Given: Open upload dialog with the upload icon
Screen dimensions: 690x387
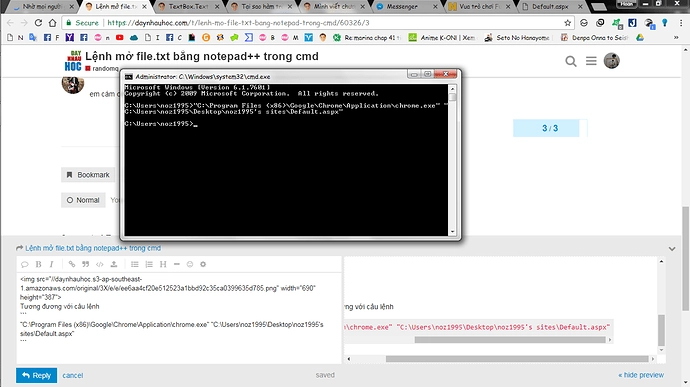Looking at the screenshot, I should pos(114,264).
